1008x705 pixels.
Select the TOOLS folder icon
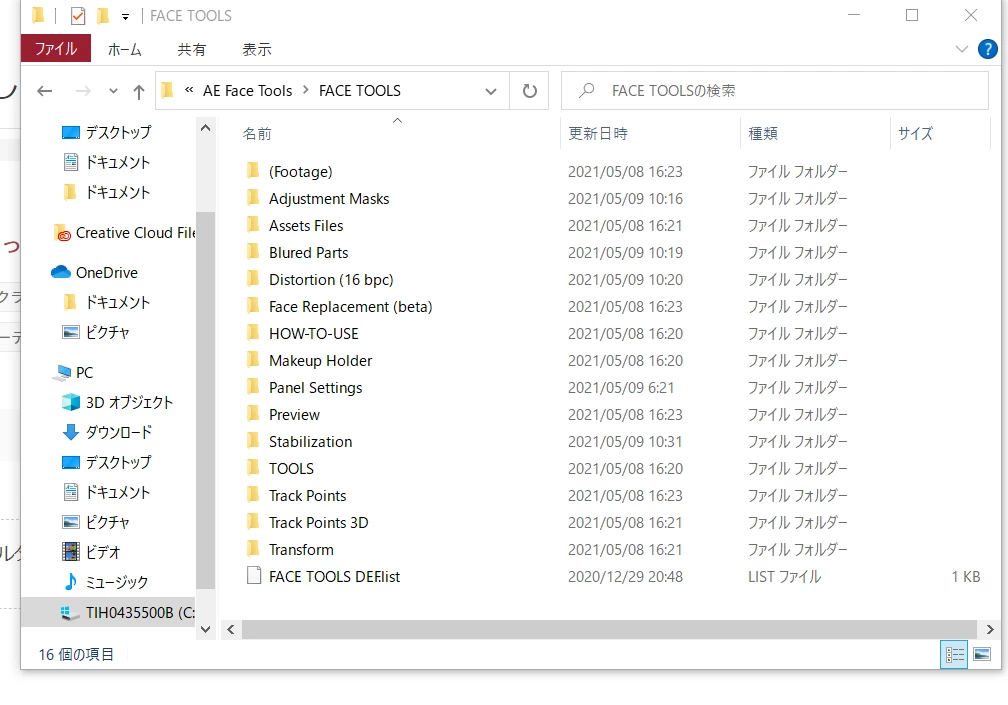pyautogui.click(x=253, y=468)
